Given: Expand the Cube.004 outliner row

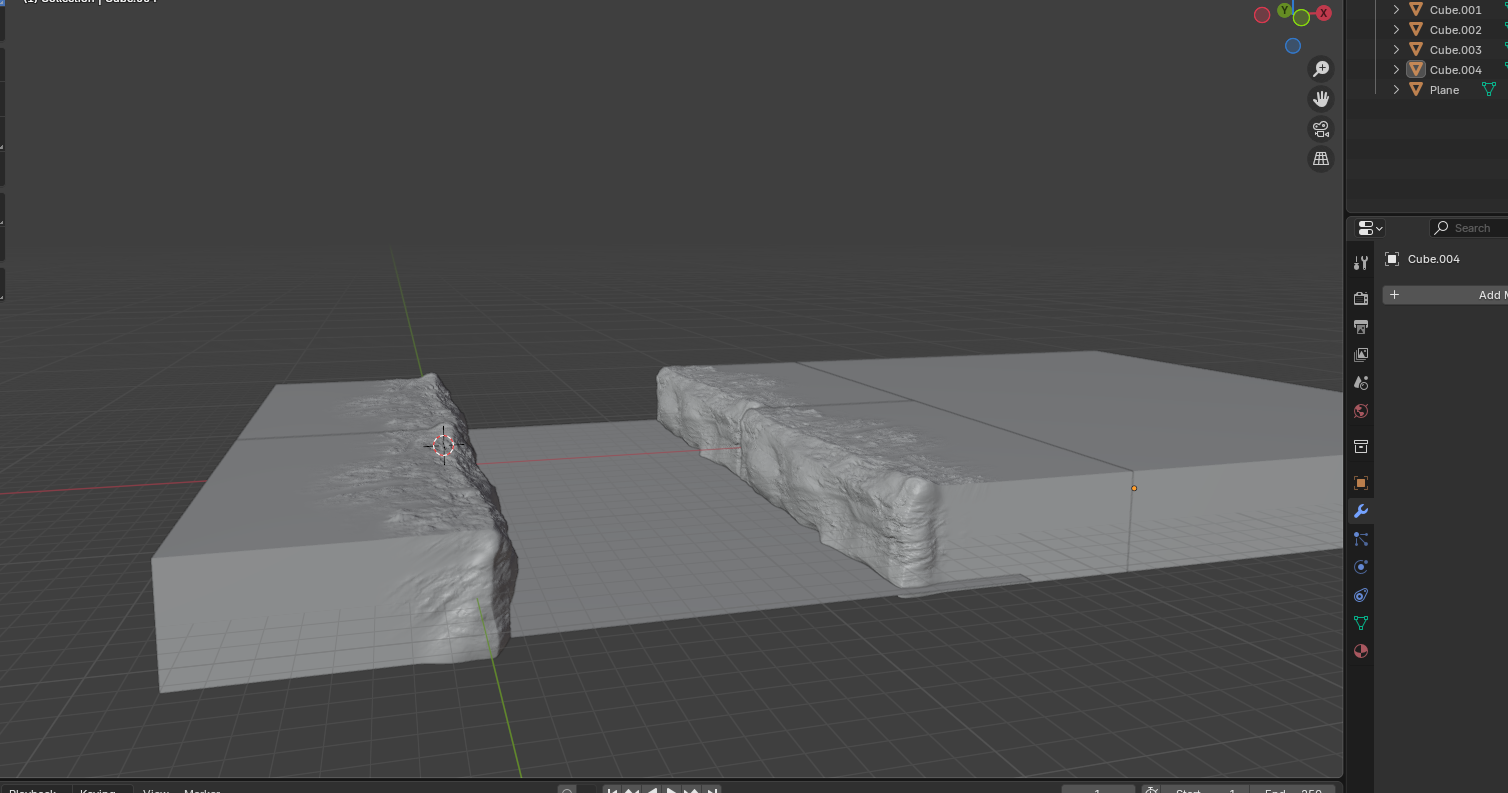Looking at the screenshot, I should (x=1396, y=70).
